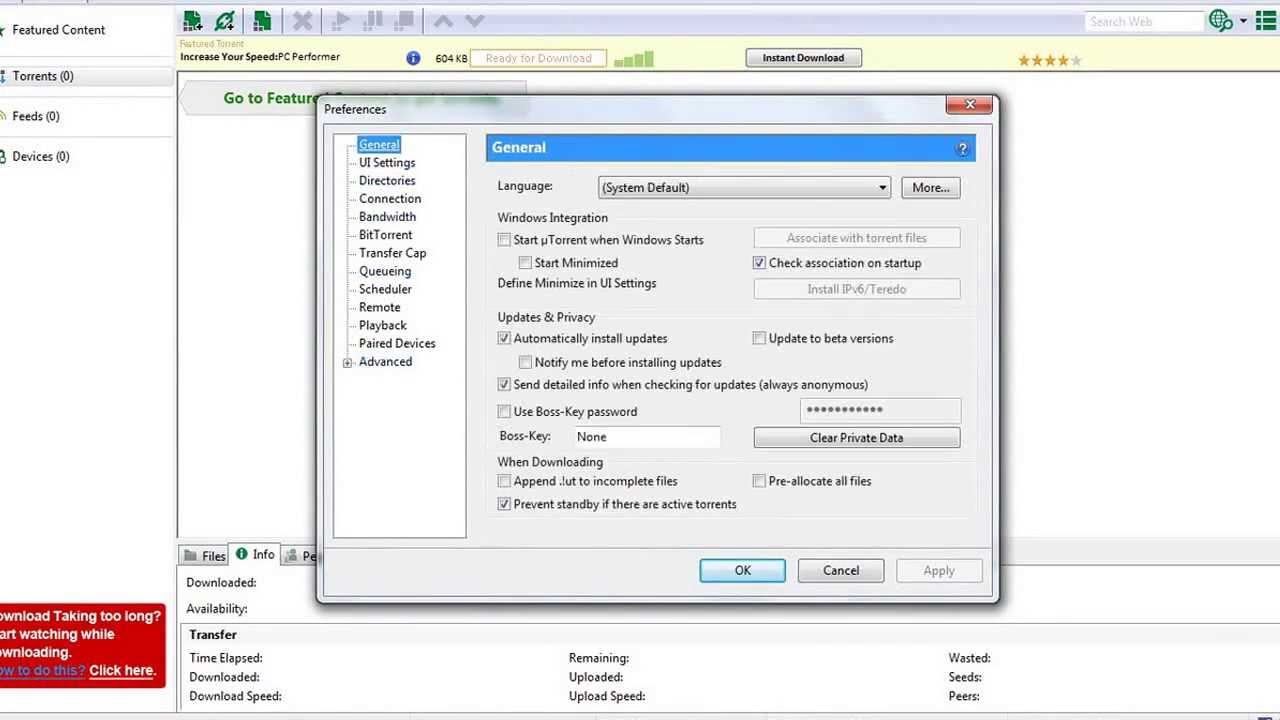This screenshot has width=1280, height=720.
Task: Click the Boss-Key hotkey field showing None
Action: coord(647,437)
